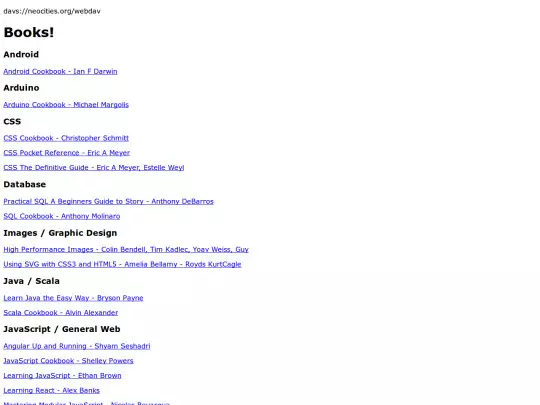Open Practical SQL A Beginners Guide link
This screenshot has width=540, height=405.
(x=108, y=201)
